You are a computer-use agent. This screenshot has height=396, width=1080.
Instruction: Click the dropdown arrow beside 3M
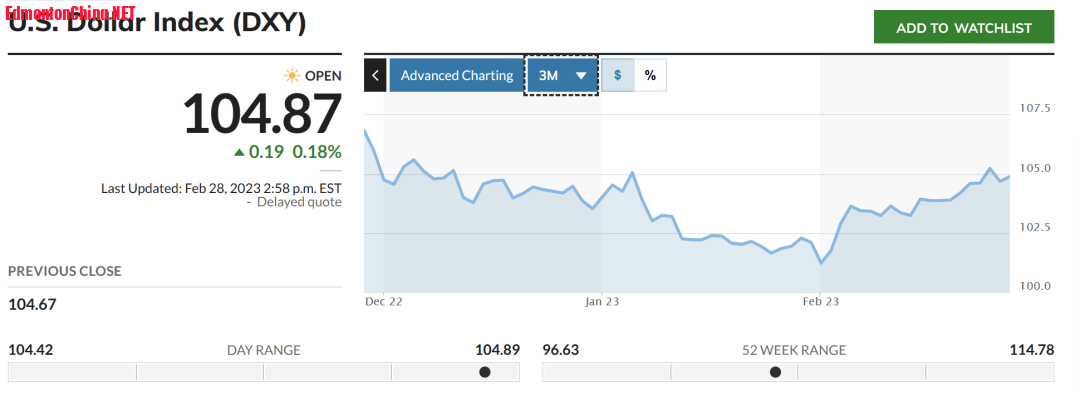(581, 76)
